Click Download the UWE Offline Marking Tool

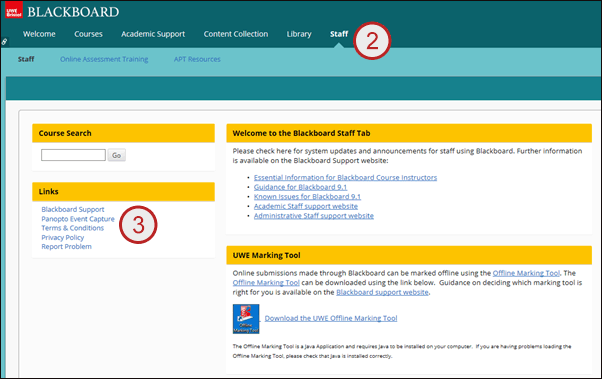coord(331,318)
